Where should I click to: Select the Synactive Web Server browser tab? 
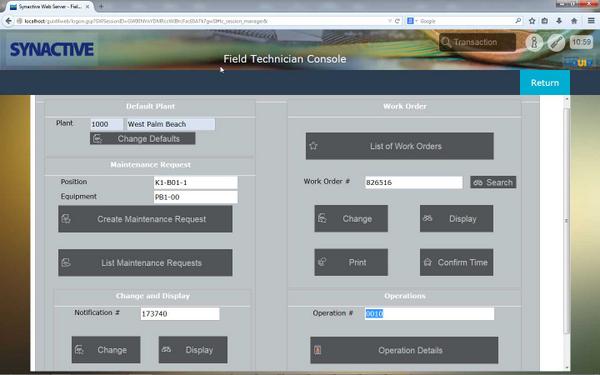49,7
